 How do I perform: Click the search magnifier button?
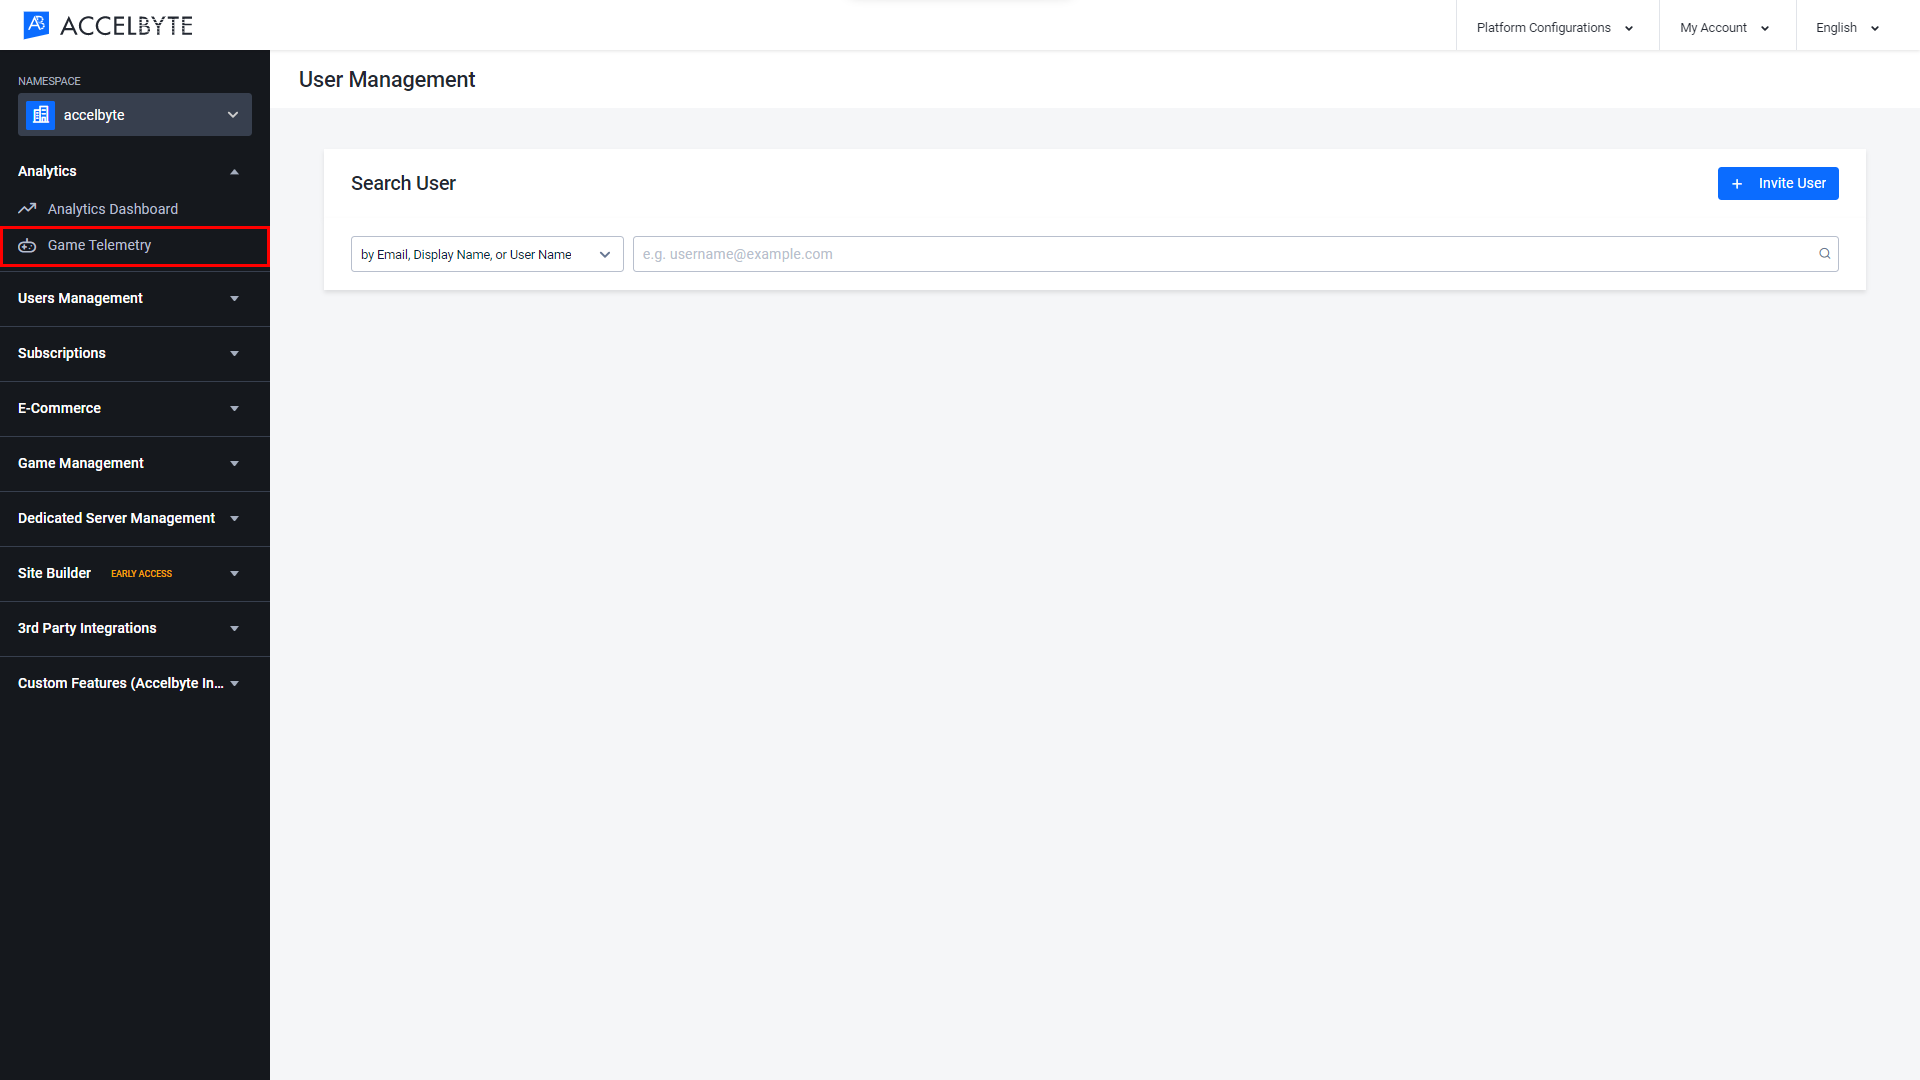(x=1825, y=253)
